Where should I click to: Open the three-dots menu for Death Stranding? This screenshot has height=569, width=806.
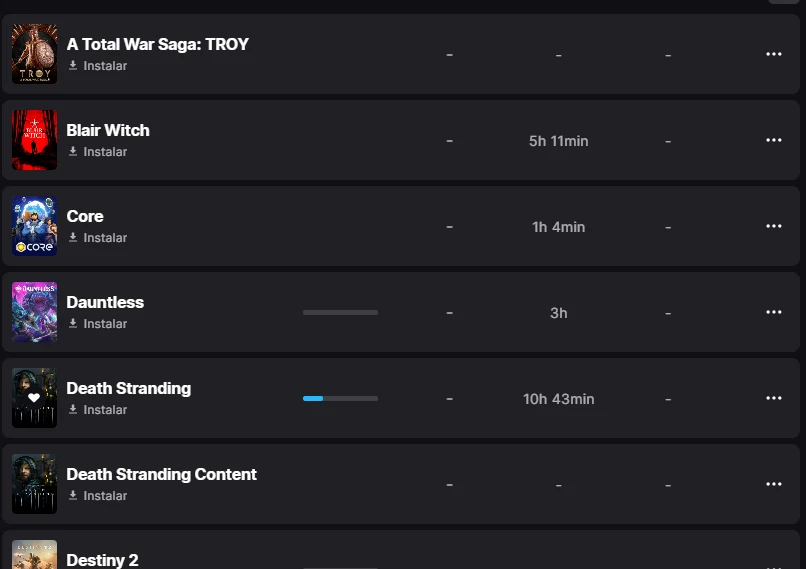tap(773, 398)
